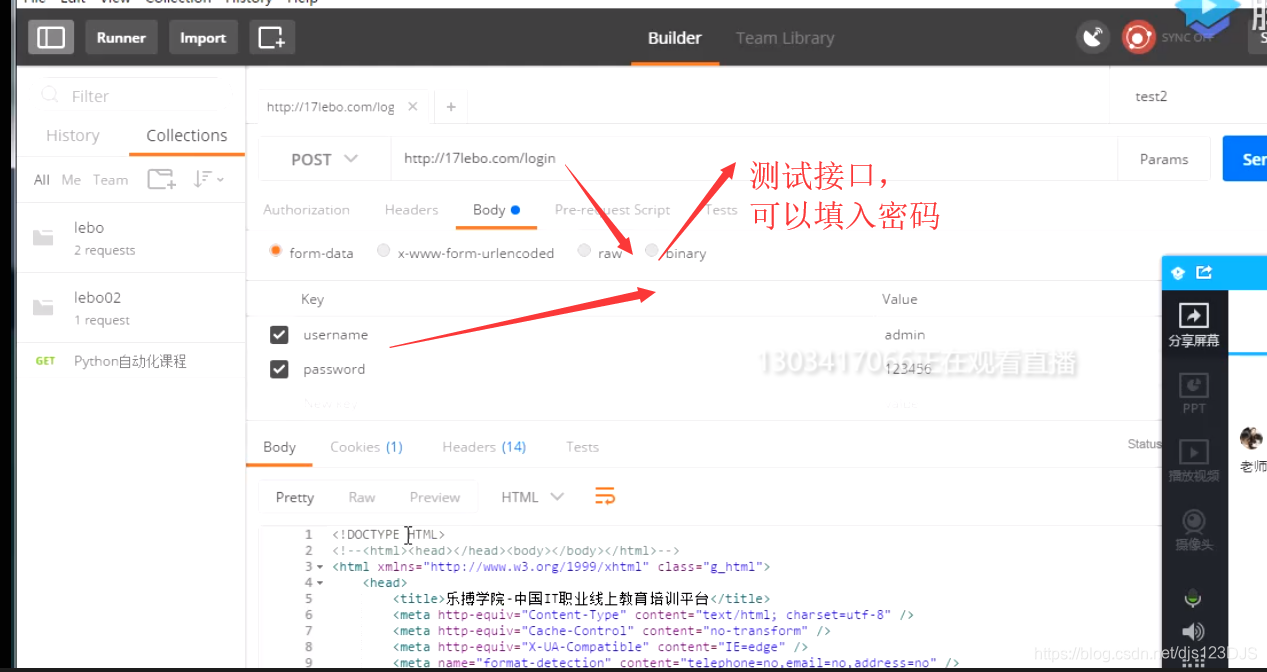Click the microphone icon
1267x672 pixels.
1193,598
